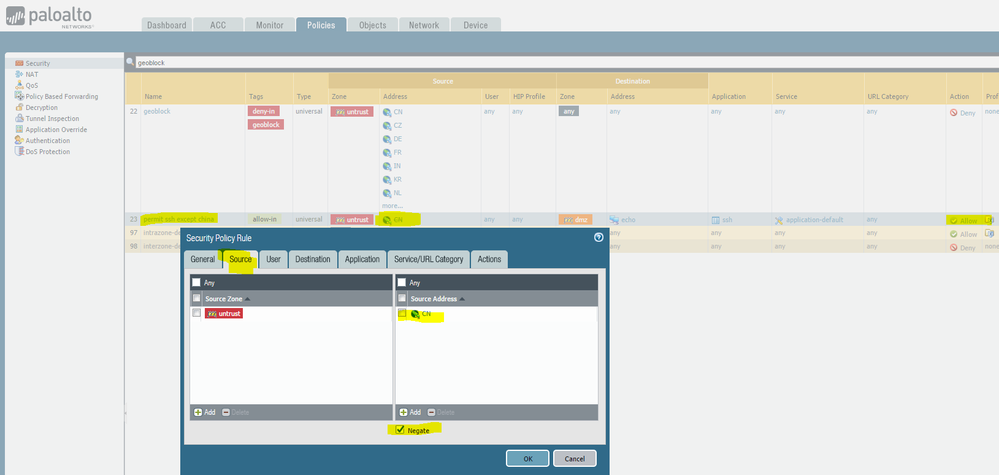Open Authentication policies in sidebar
999x475 pixels.
48,141
